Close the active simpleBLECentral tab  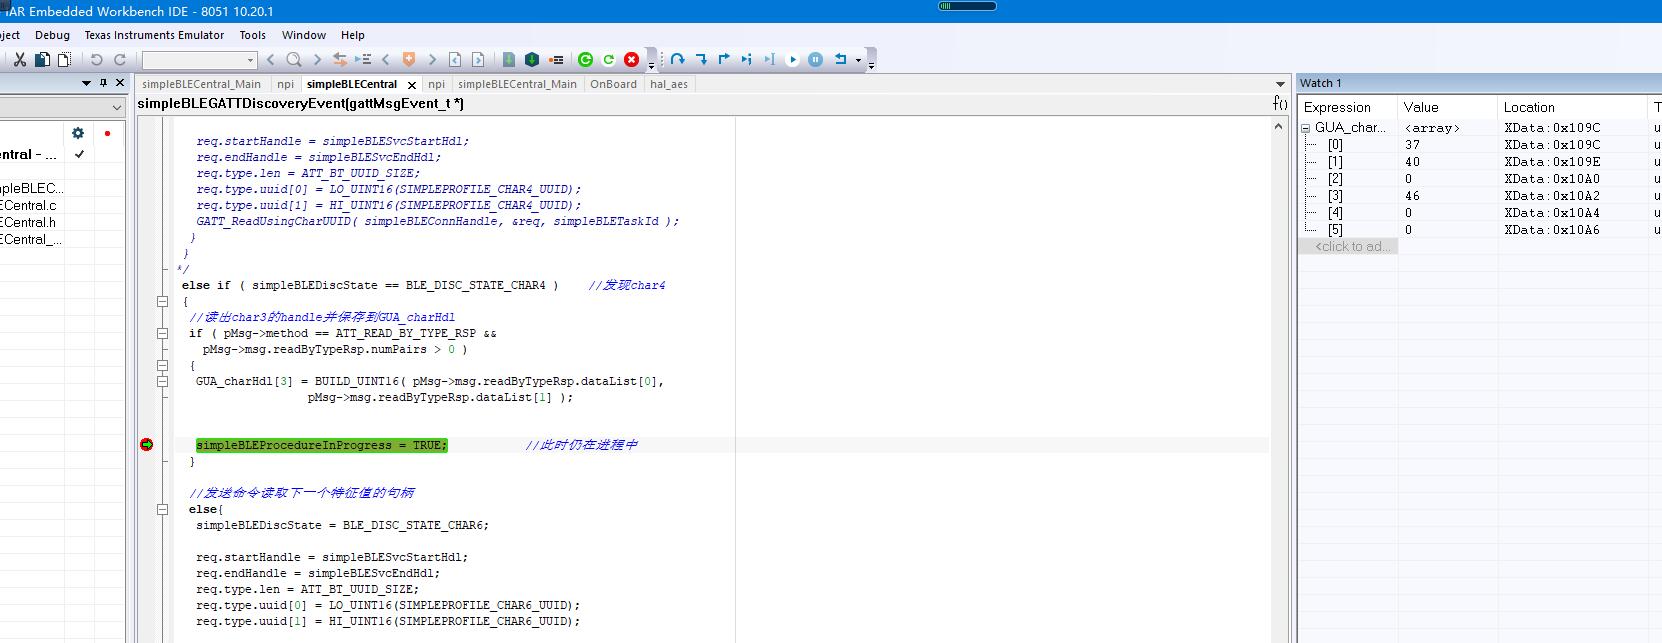click(411, 85)
